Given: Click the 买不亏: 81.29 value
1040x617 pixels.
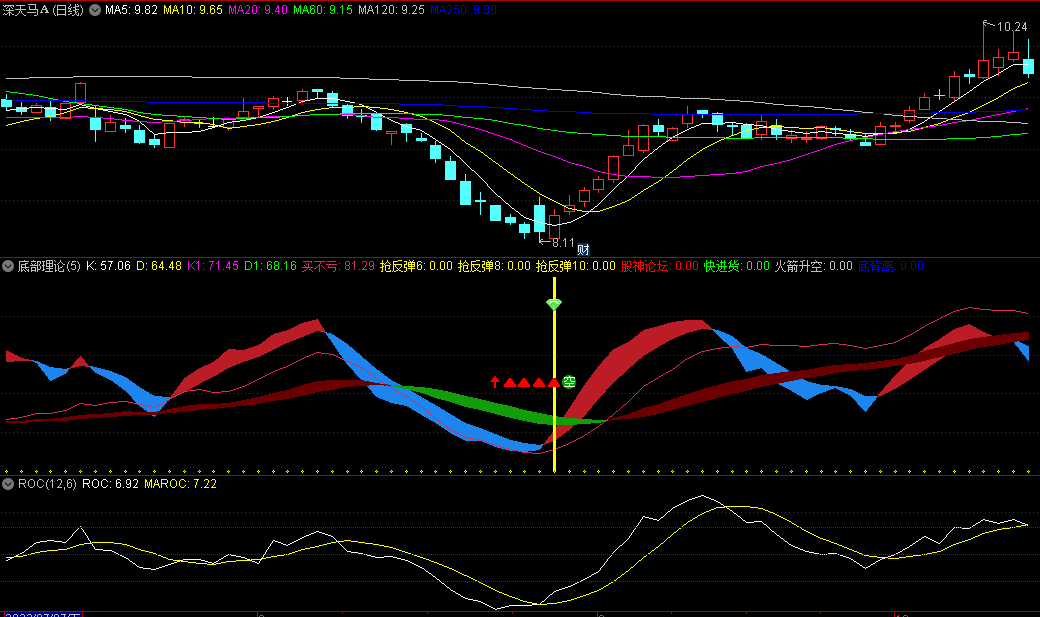Looking at the screenshot, I should (x=338, y=266).
